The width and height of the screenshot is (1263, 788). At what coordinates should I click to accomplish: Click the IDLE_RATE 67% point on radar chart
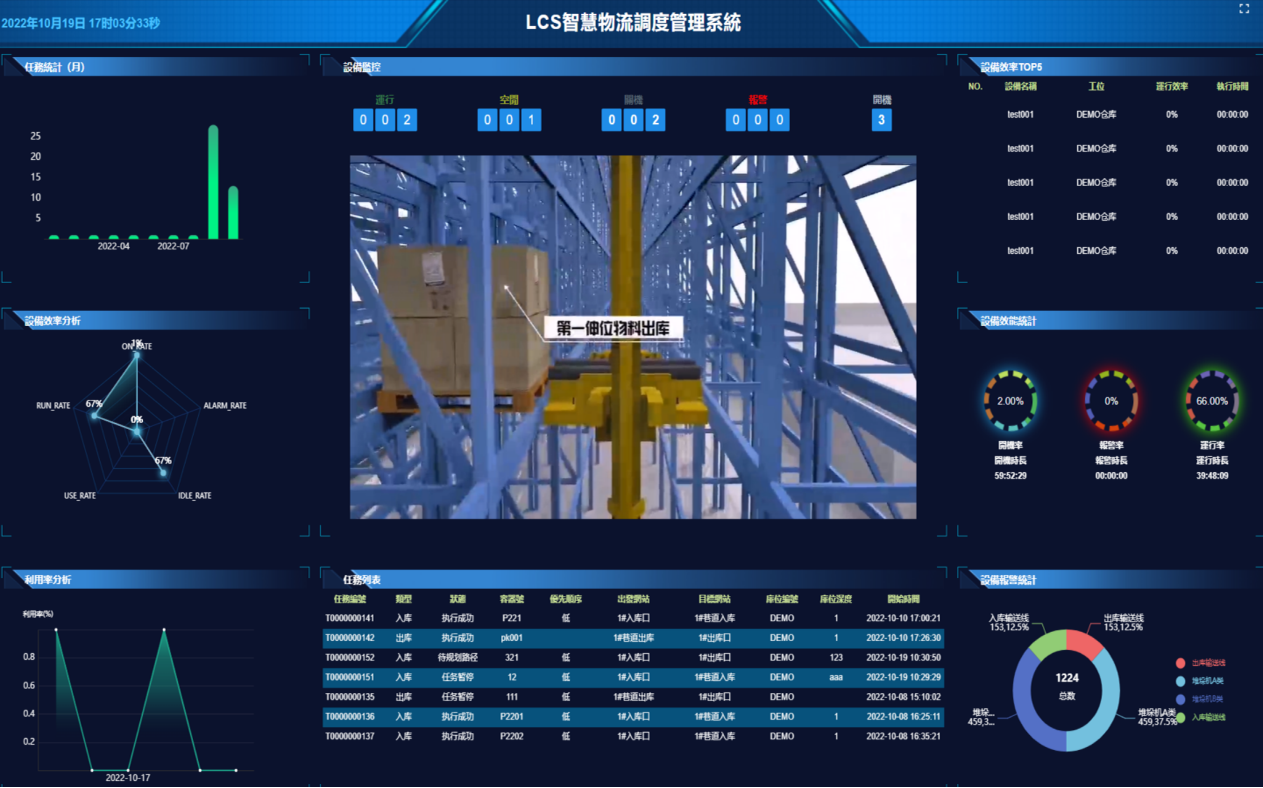[x=163, y=471]
